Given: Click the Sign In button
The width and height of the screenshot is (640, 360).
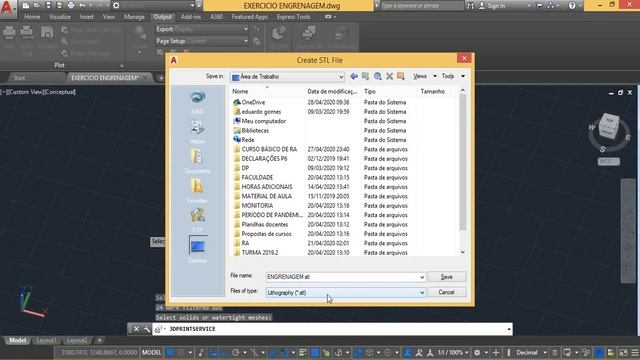Looking at the screenshot, I should pyautogui.click(x=492, y=6).
